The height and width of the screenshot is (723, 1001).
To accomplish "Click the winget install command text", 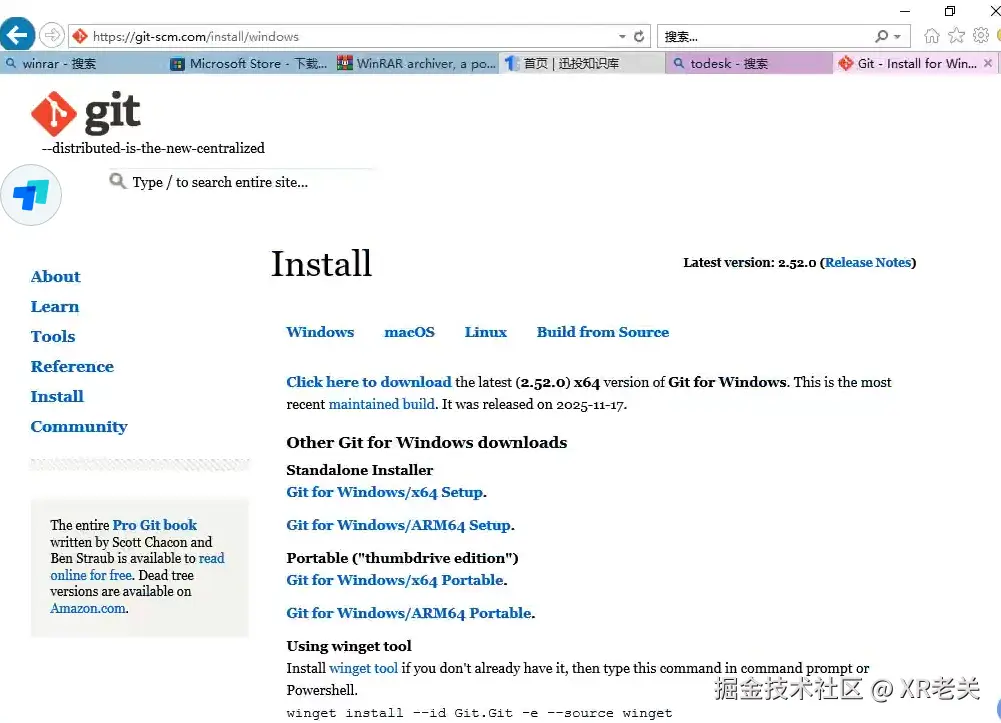I will [479, 713].
